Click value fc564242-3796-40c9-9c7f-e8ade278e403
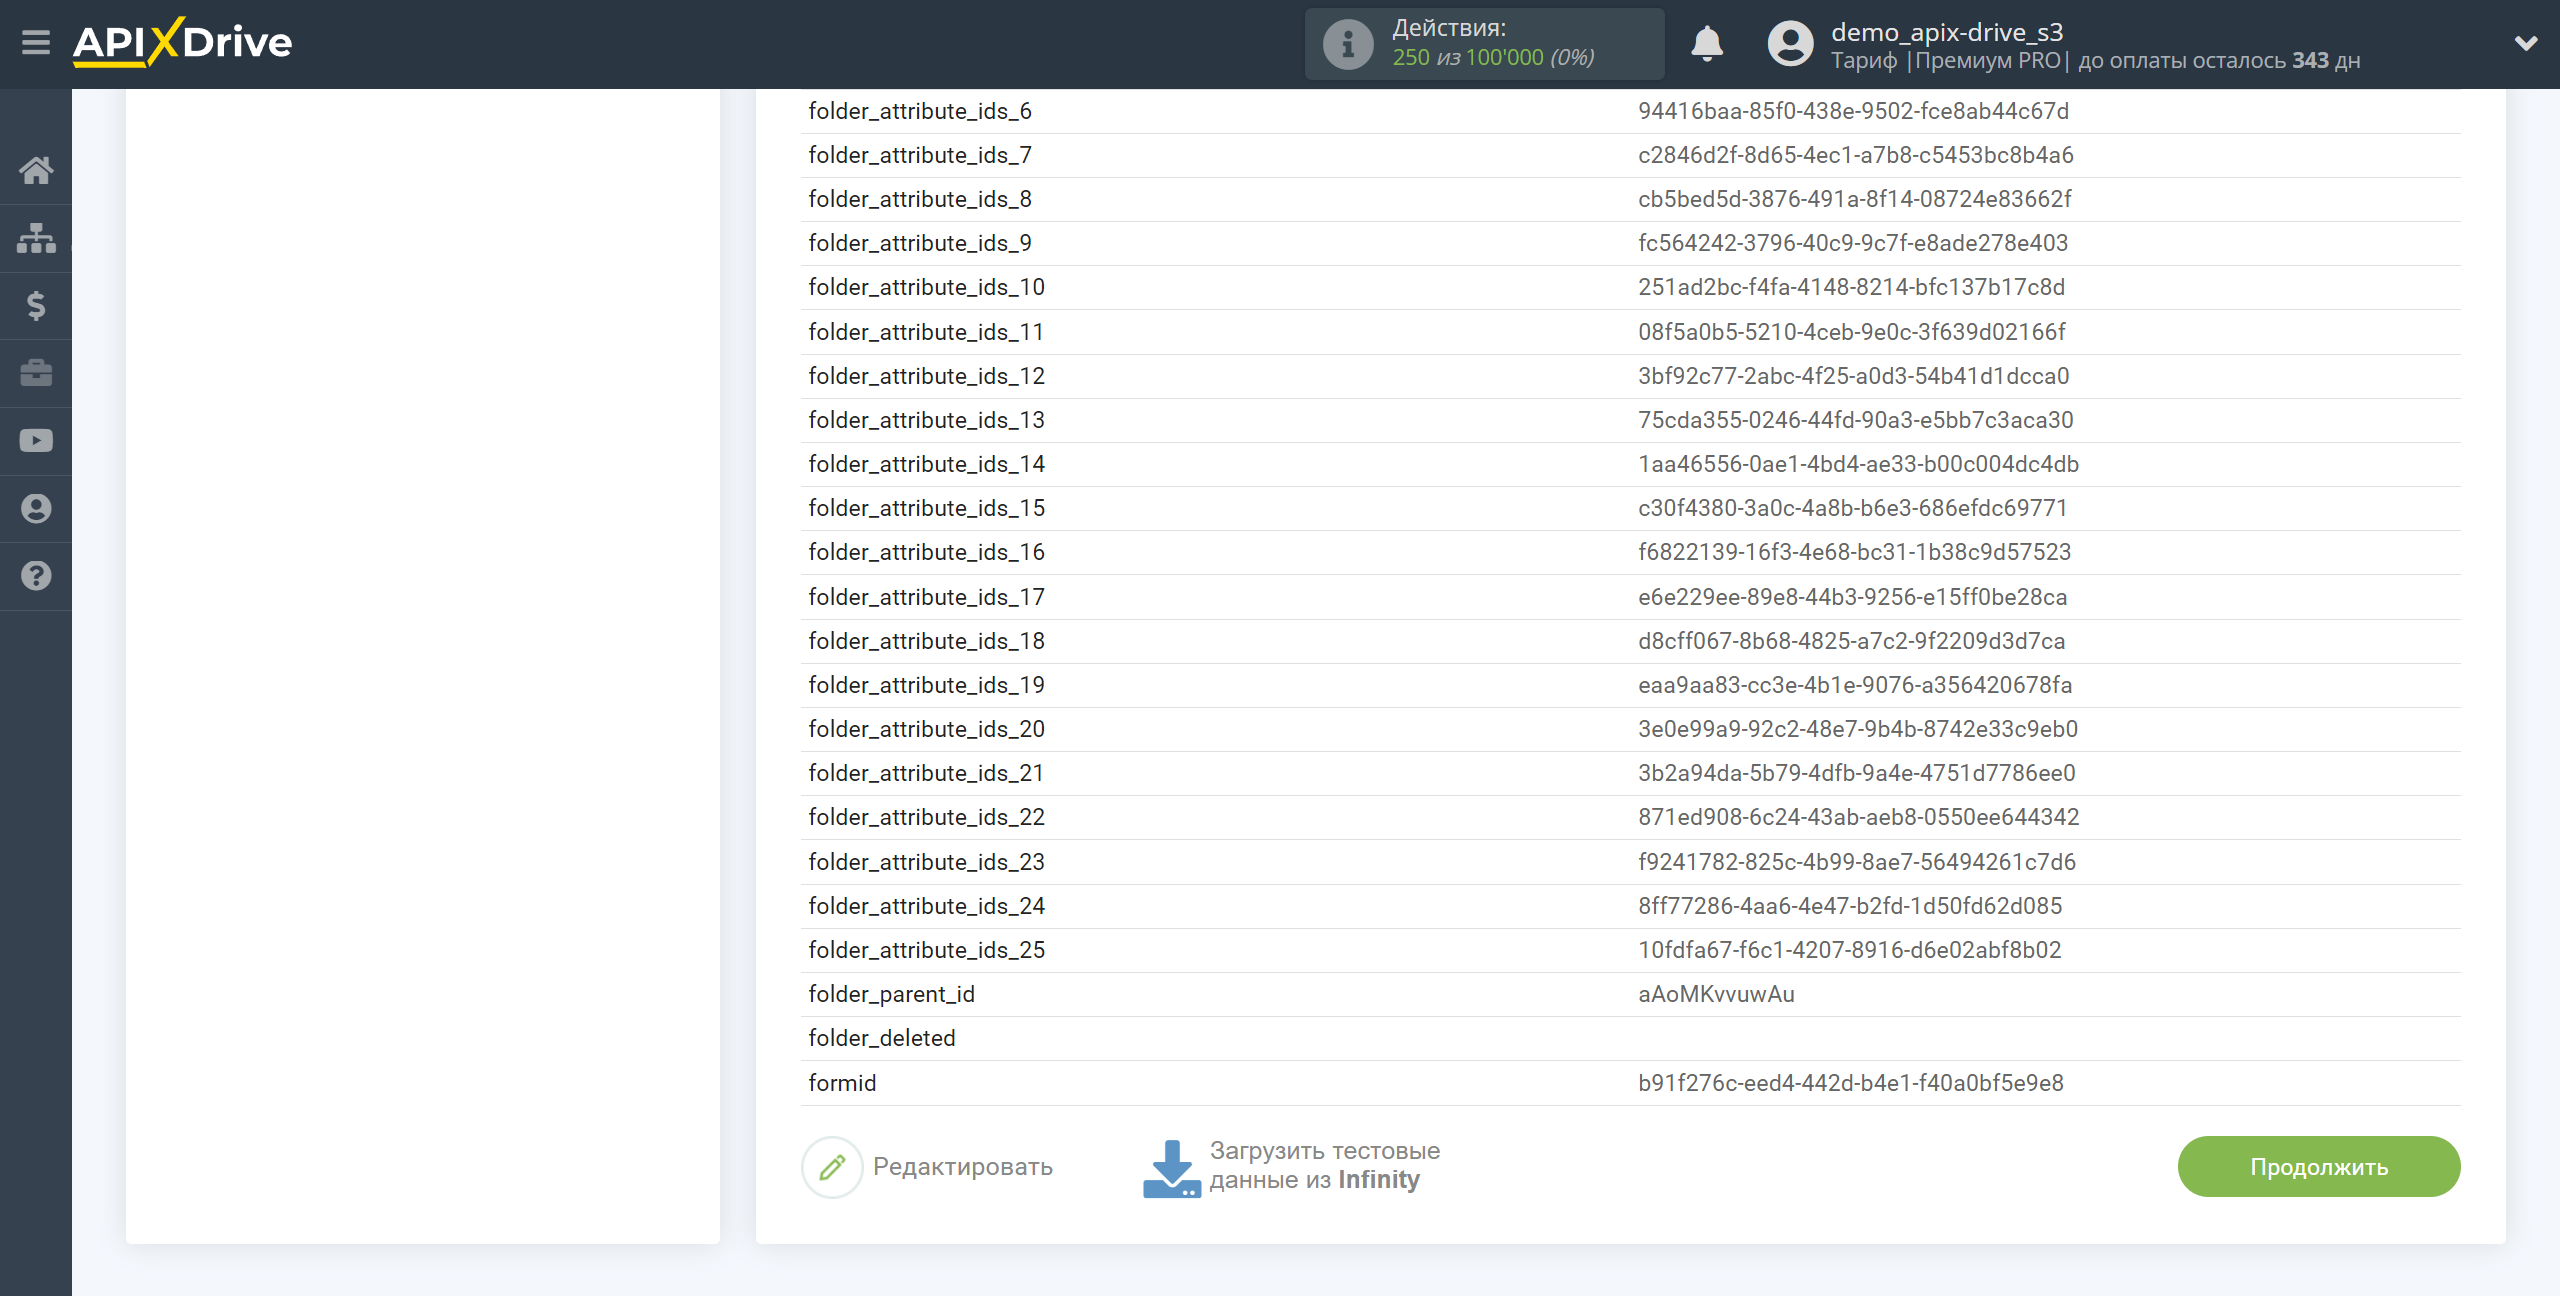 coord(1853,243)
